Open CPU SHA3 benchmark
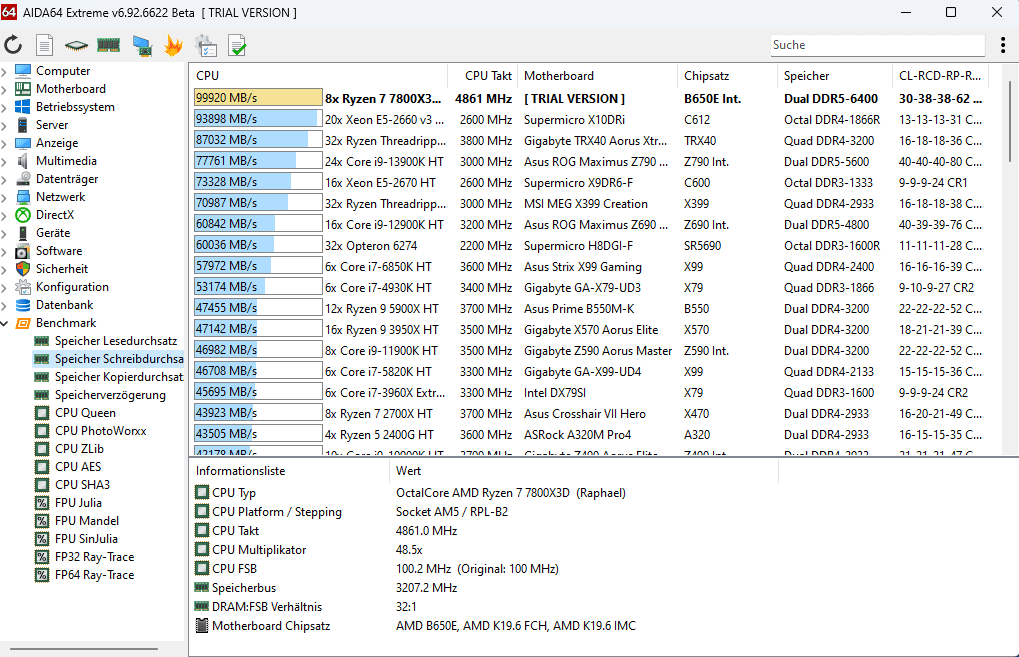The image size is (1019, 657). pyautogui.click(x=83, y=485)
